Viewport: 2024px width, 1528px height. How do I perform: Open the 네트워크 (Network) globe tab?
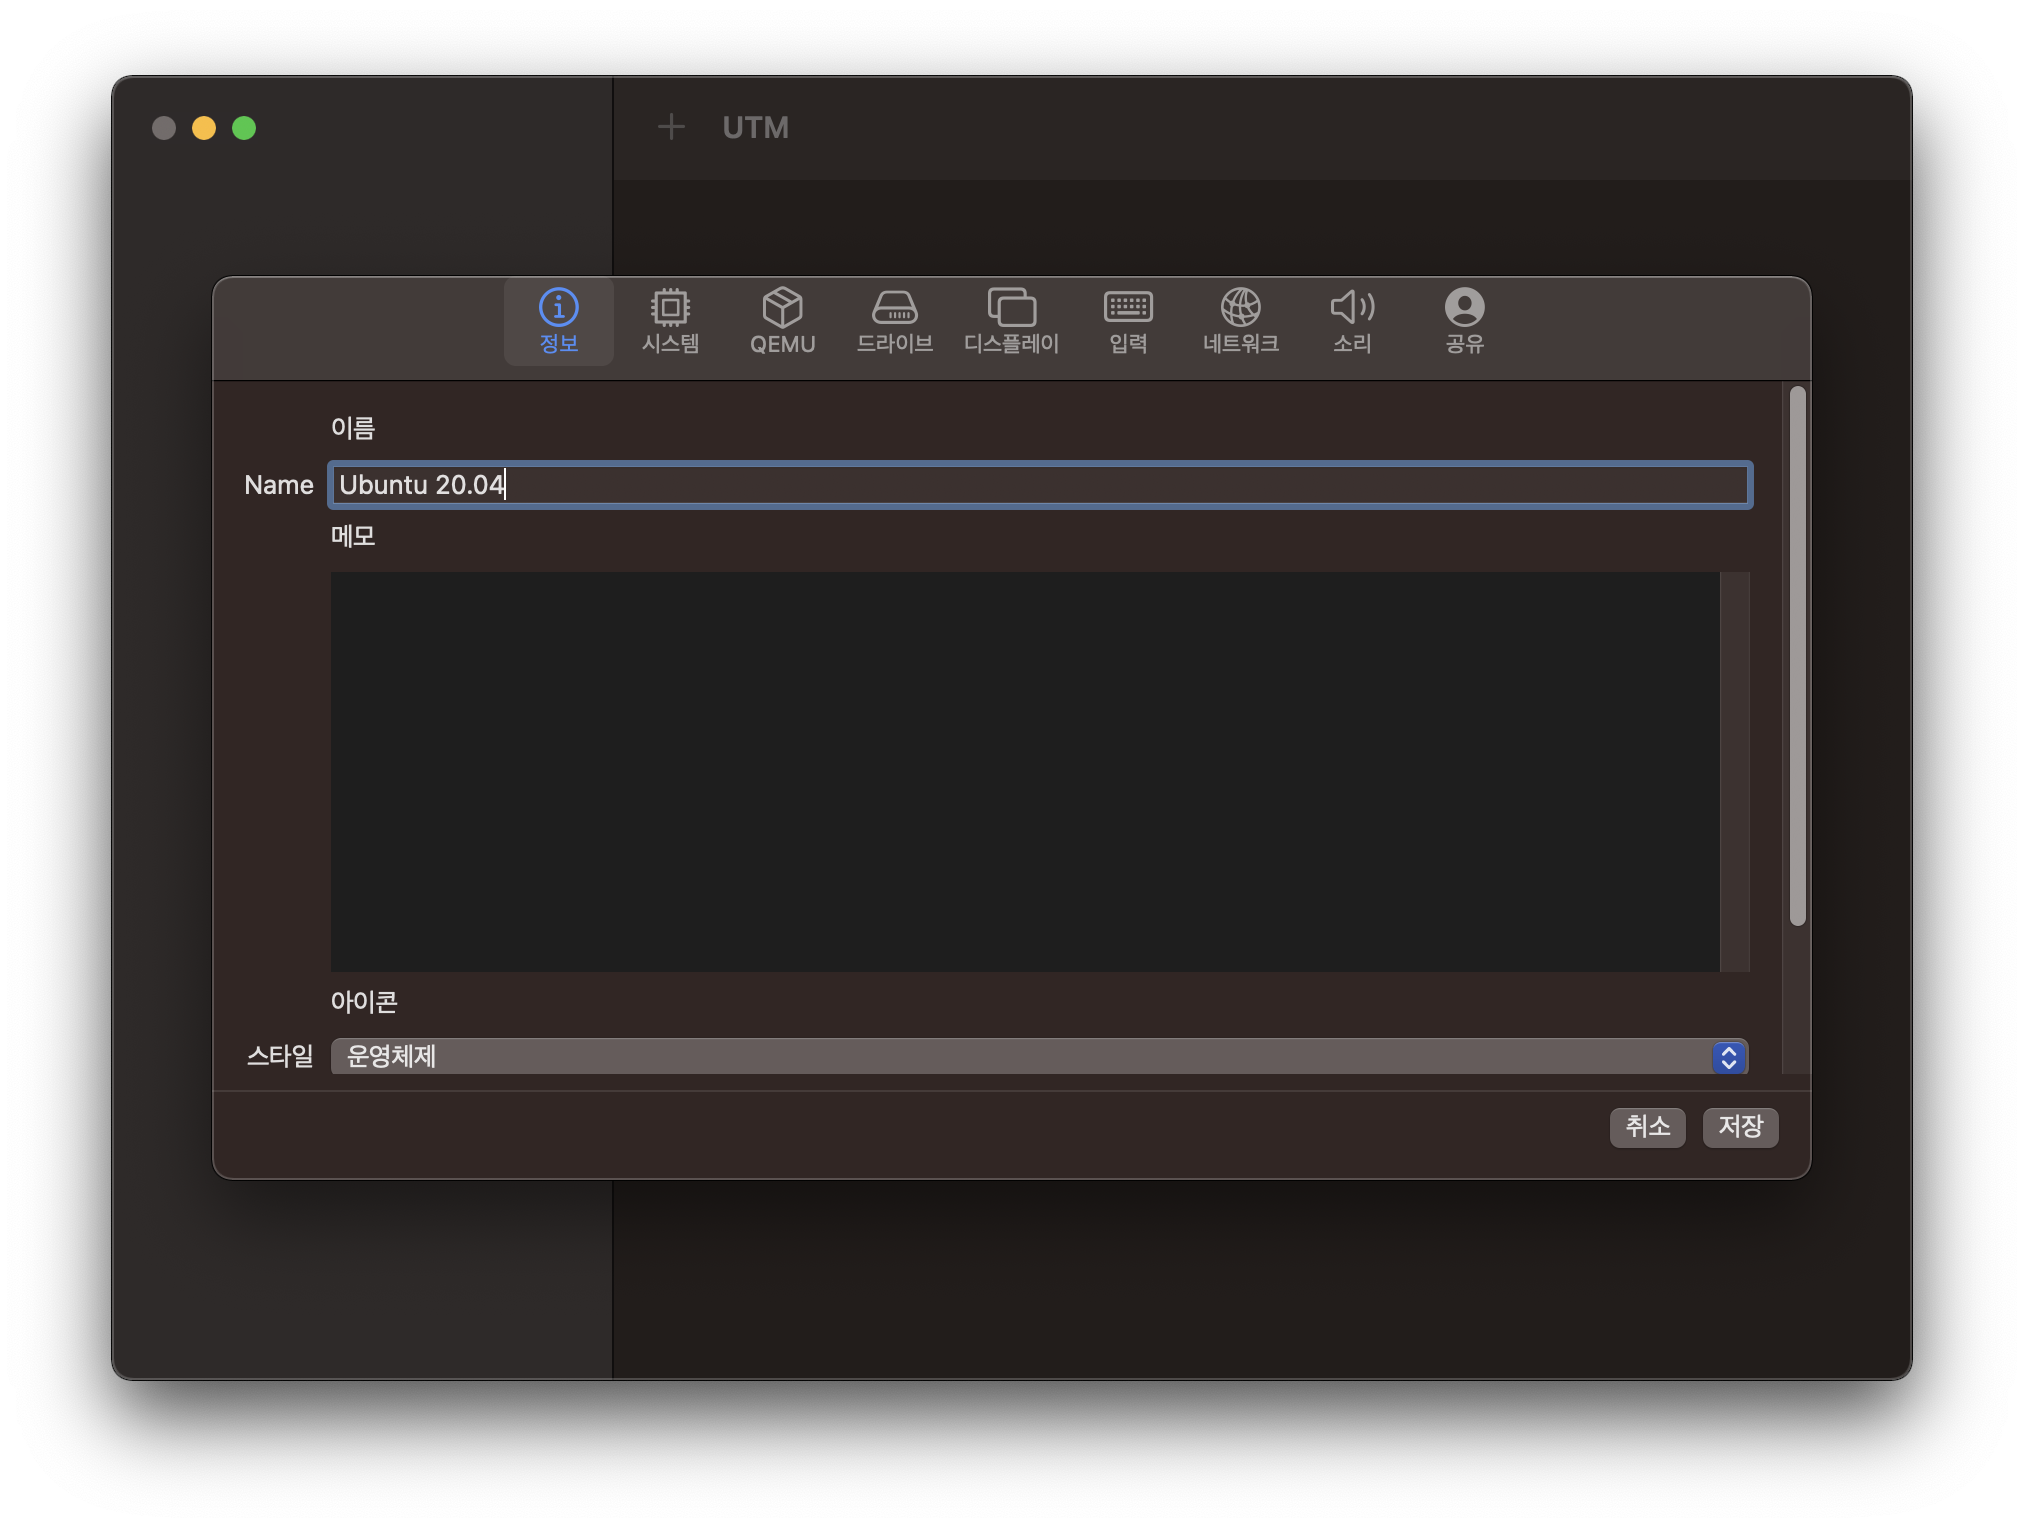[x=1240, y=320]
